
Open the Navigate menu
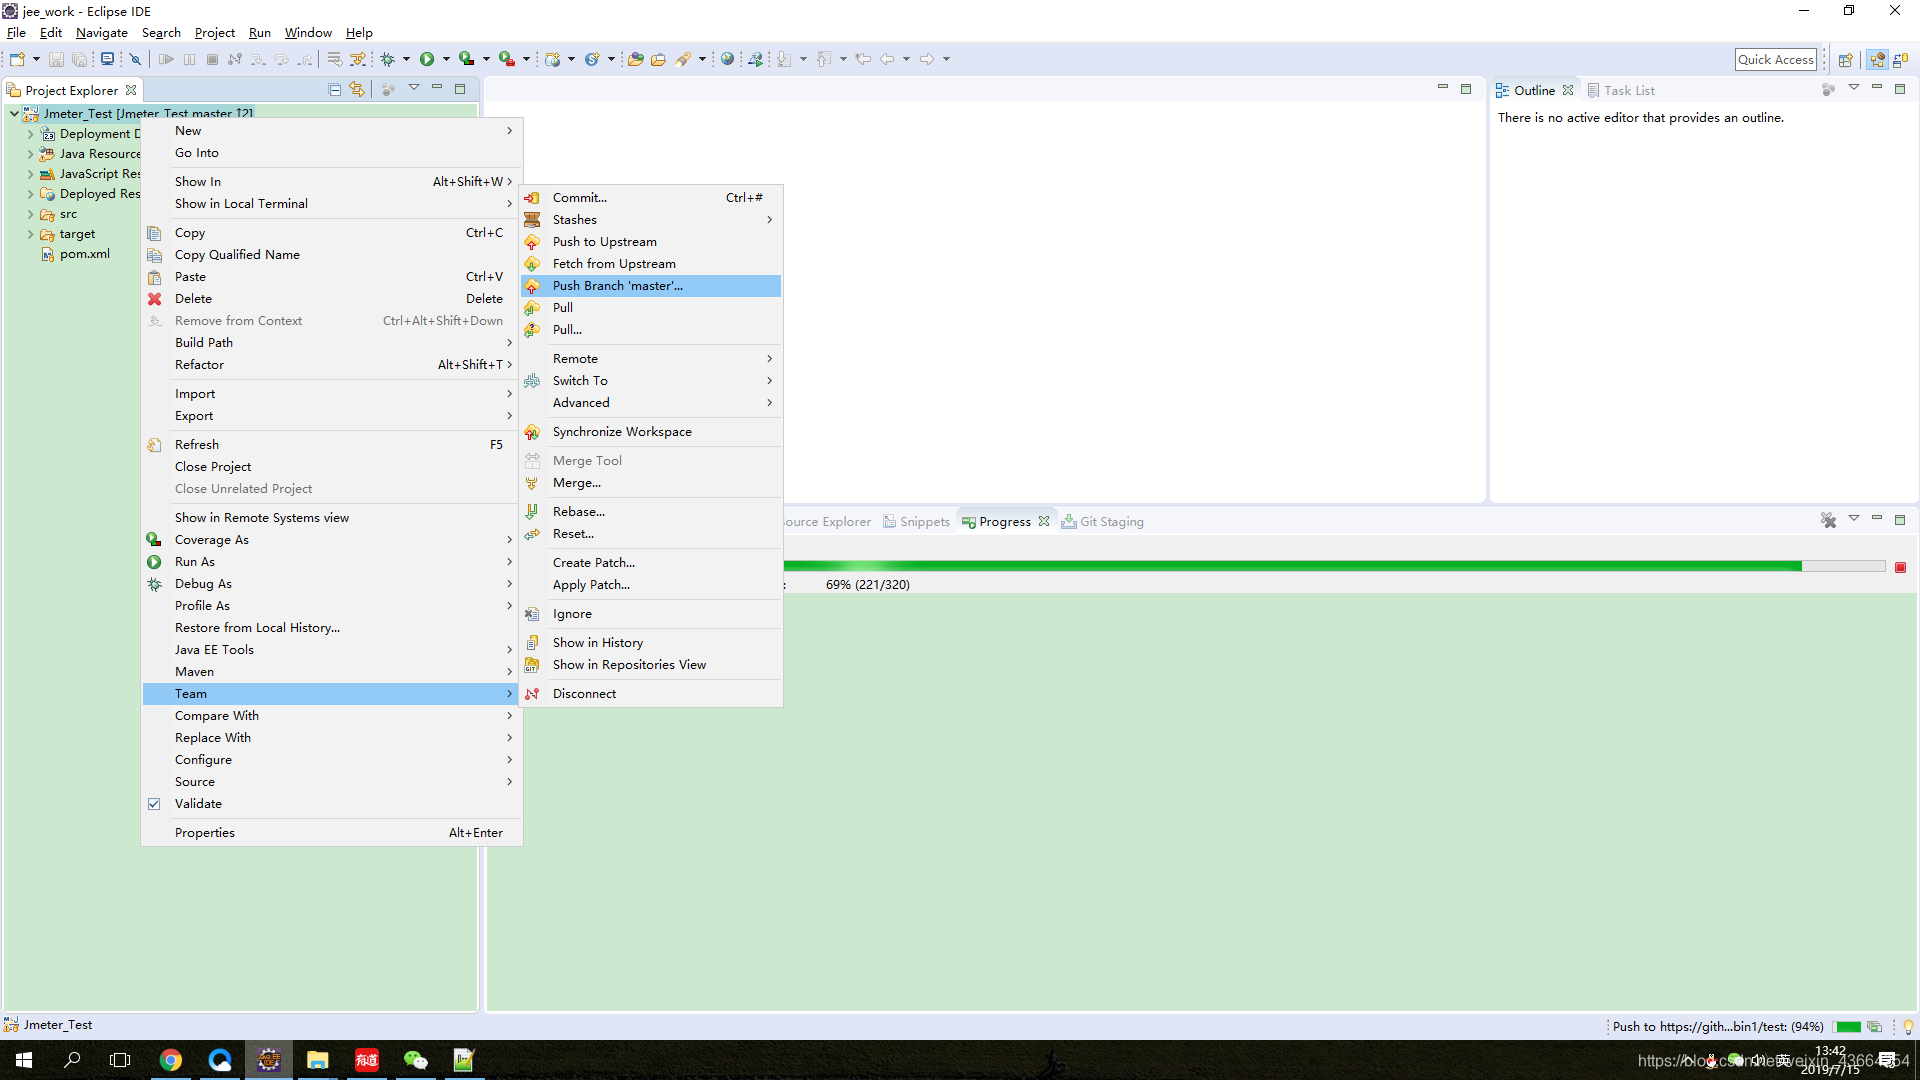[101, 33]
